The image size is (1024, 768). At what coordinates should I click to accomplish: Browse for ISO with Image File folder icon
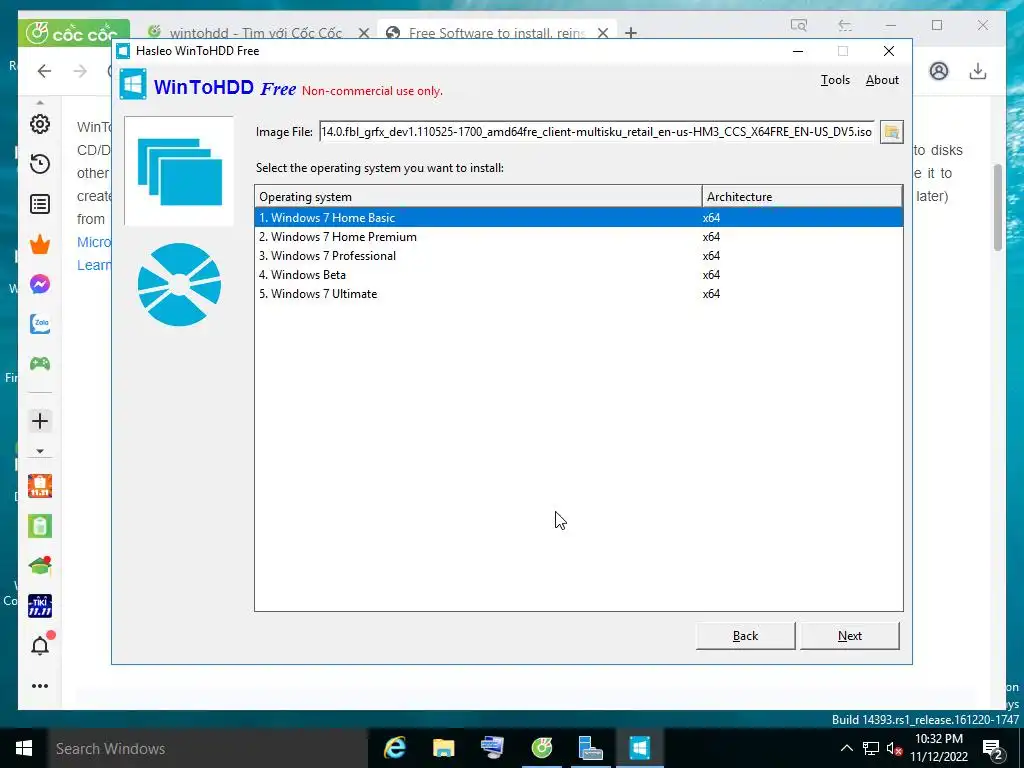pos(891,132)
